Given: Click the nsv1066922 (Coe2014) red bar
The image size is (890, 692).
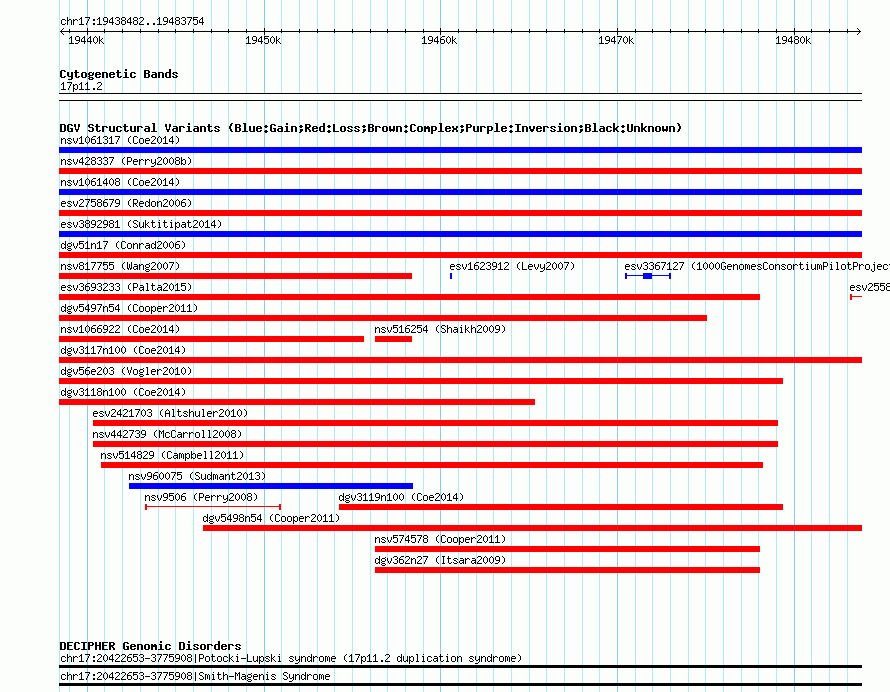Looking at the screenshot, I should [211, 339].
